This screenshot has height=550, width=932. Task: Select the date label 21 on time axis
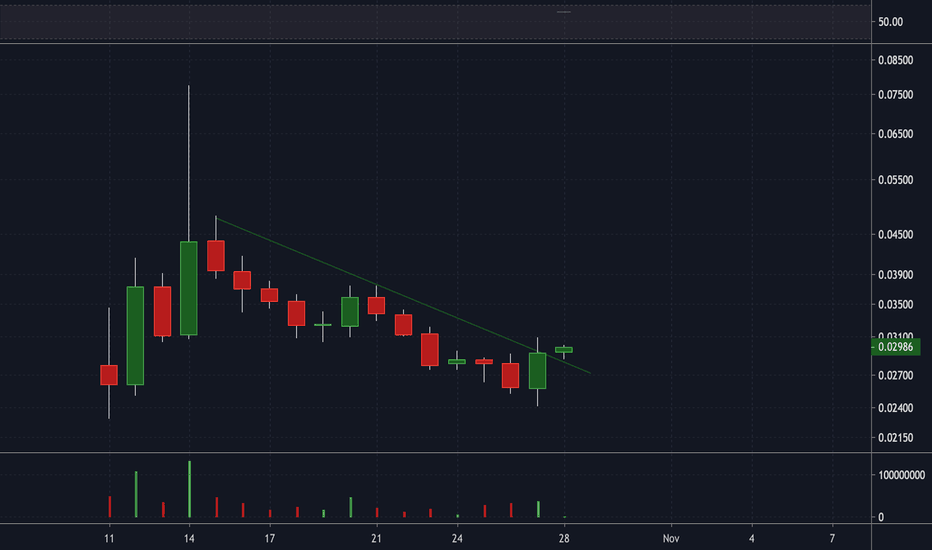pos(376,538)
